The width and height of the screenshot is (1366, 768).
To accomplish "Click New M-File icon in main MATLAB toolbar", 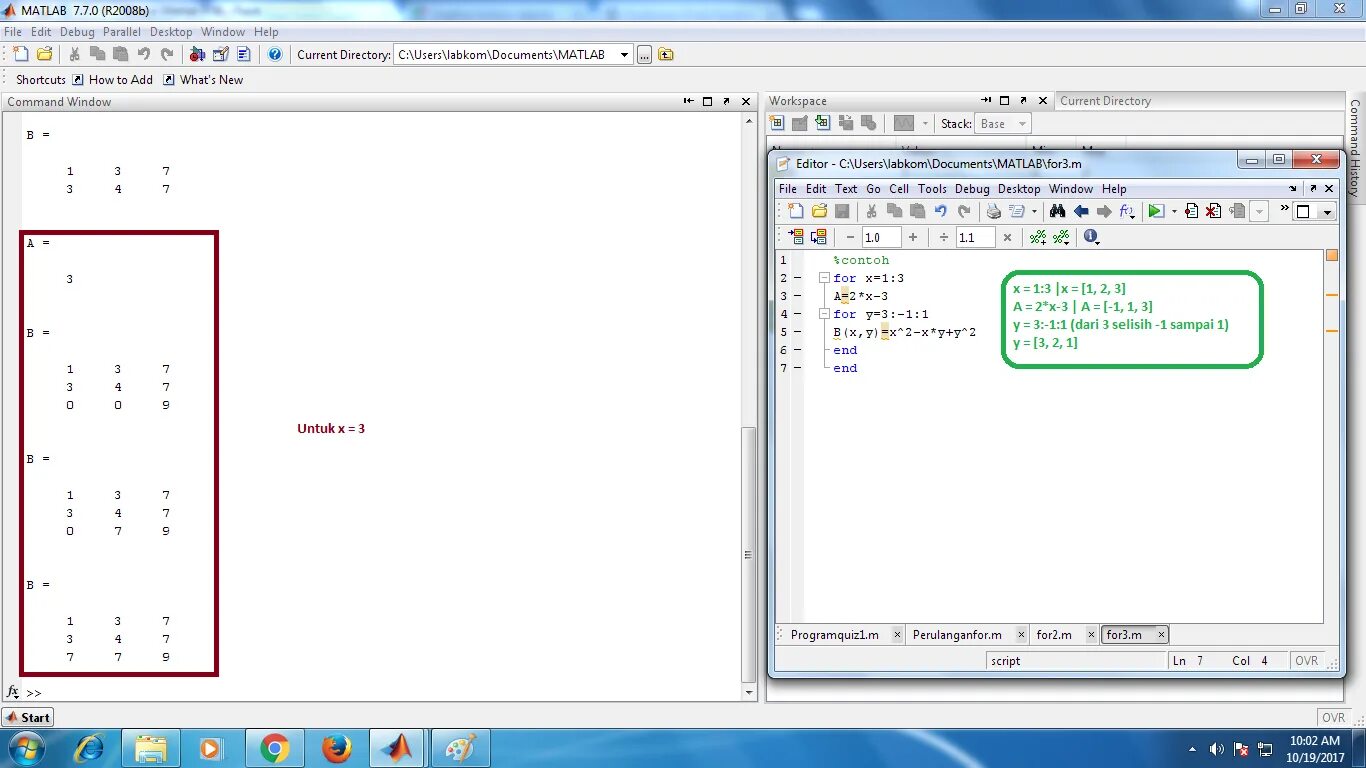I will [21, 54].
